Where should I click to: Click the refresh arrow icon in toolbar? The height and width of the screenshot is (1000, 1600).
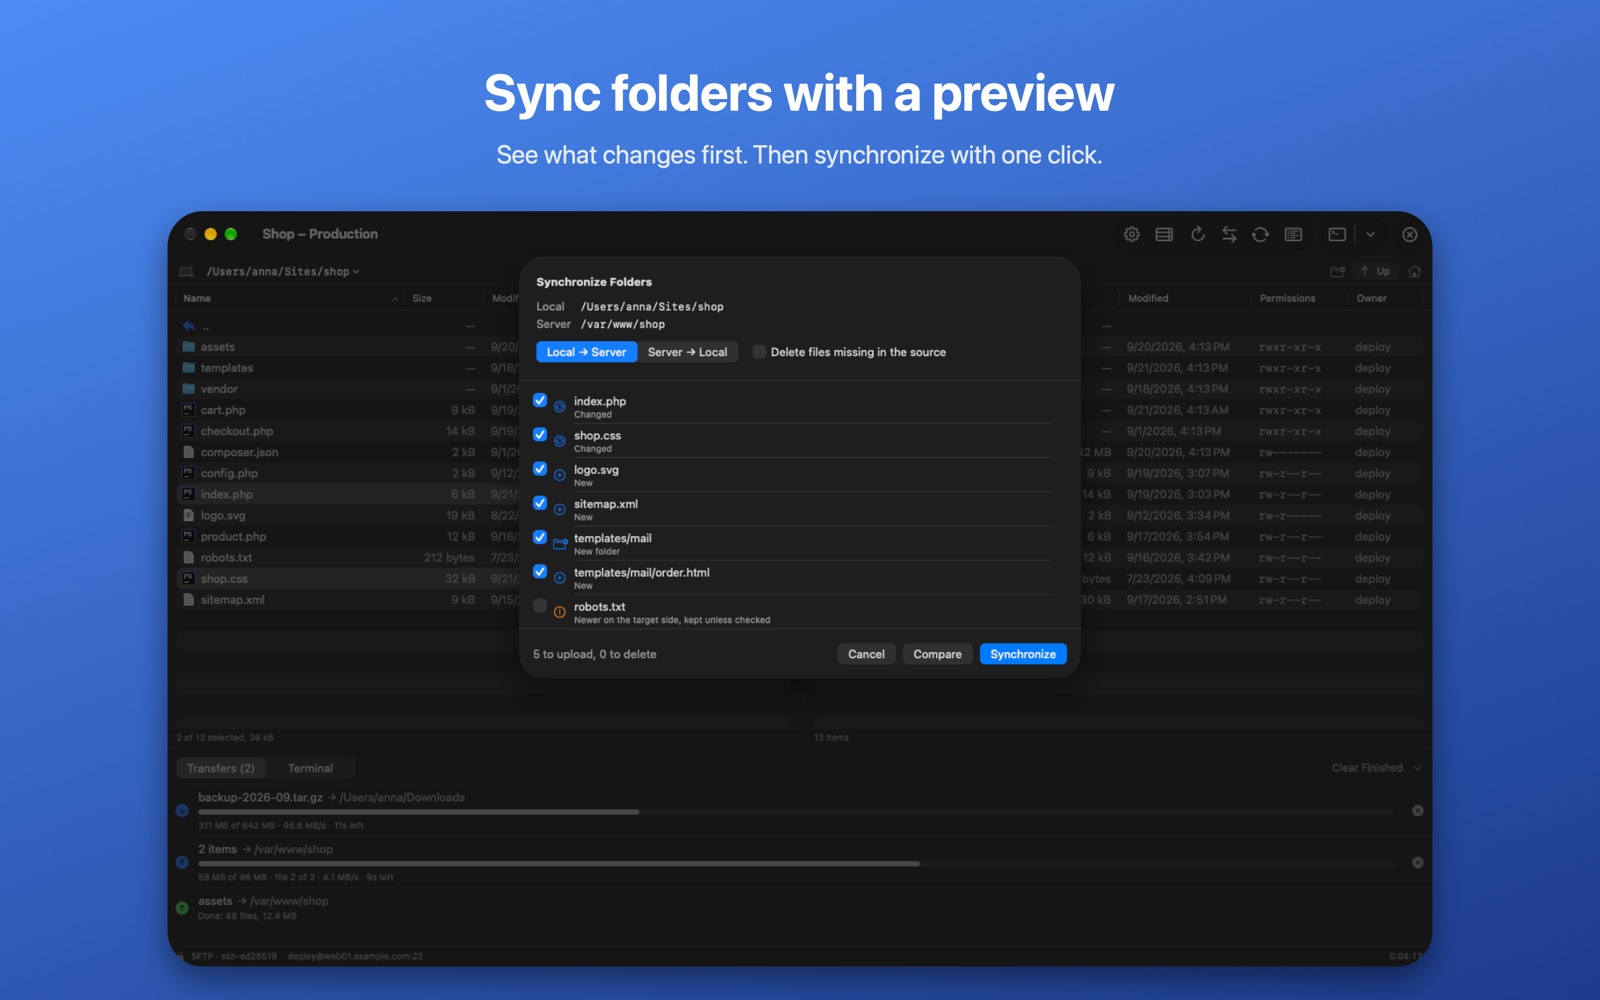tap(1197, 234)
